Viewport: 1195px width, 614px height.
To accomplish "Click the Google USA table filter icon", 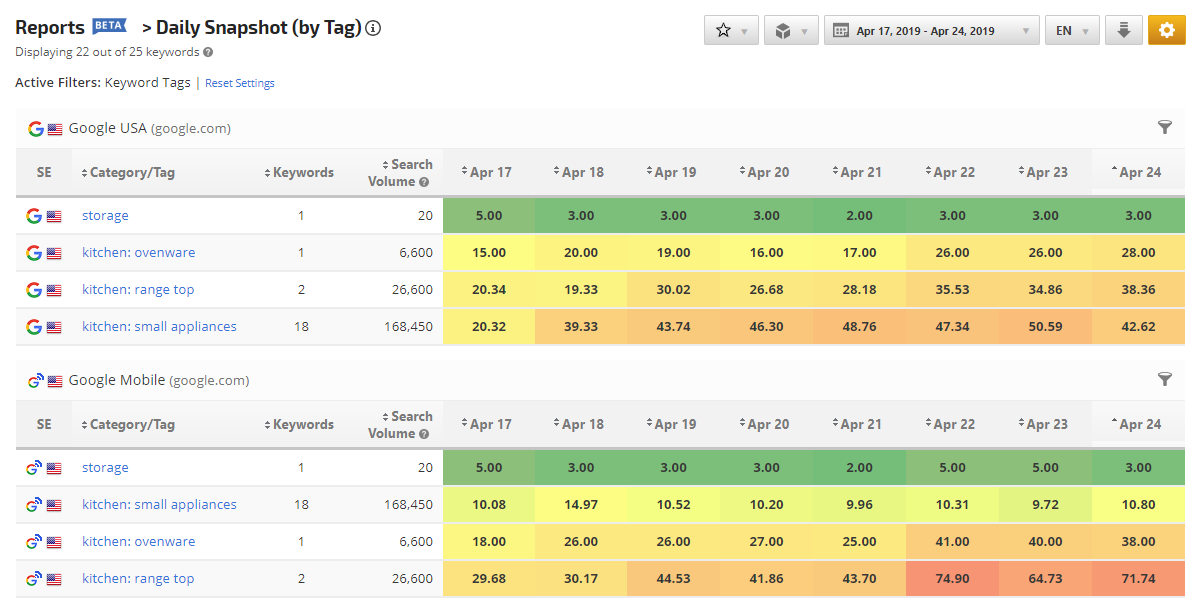I will point(1165,127).
